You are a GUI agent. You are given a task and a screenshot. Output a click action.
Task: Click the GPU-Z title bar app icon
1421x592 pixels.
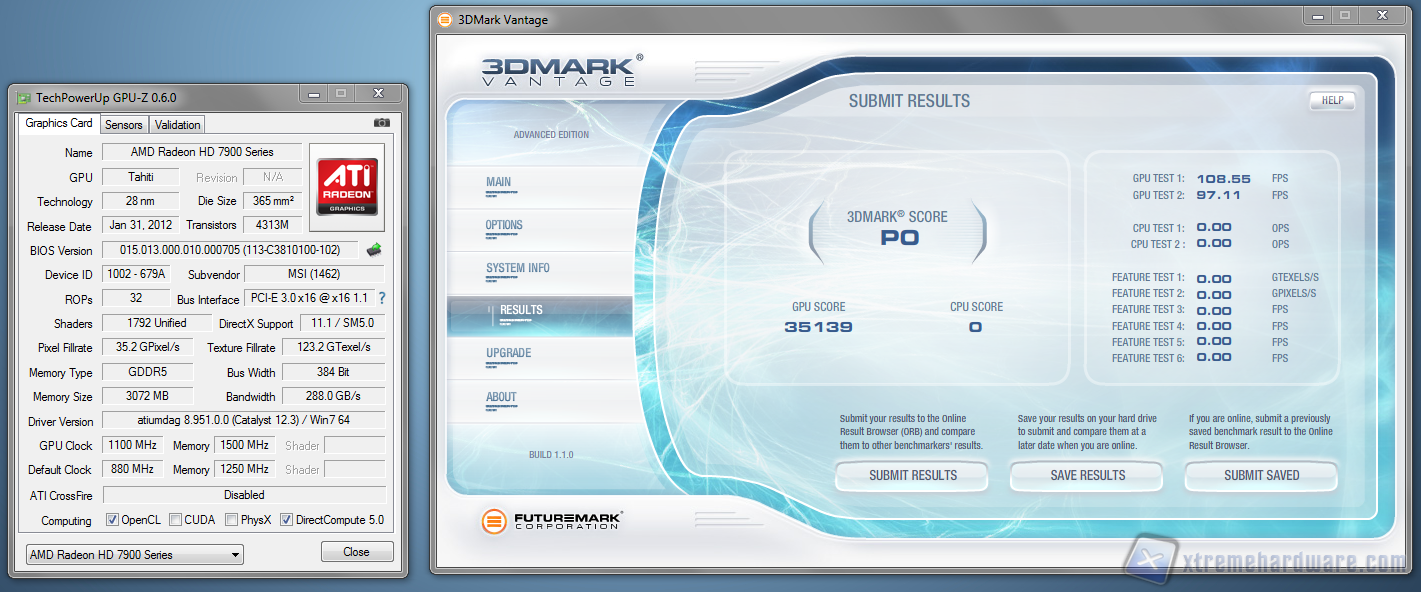point(23,97)
